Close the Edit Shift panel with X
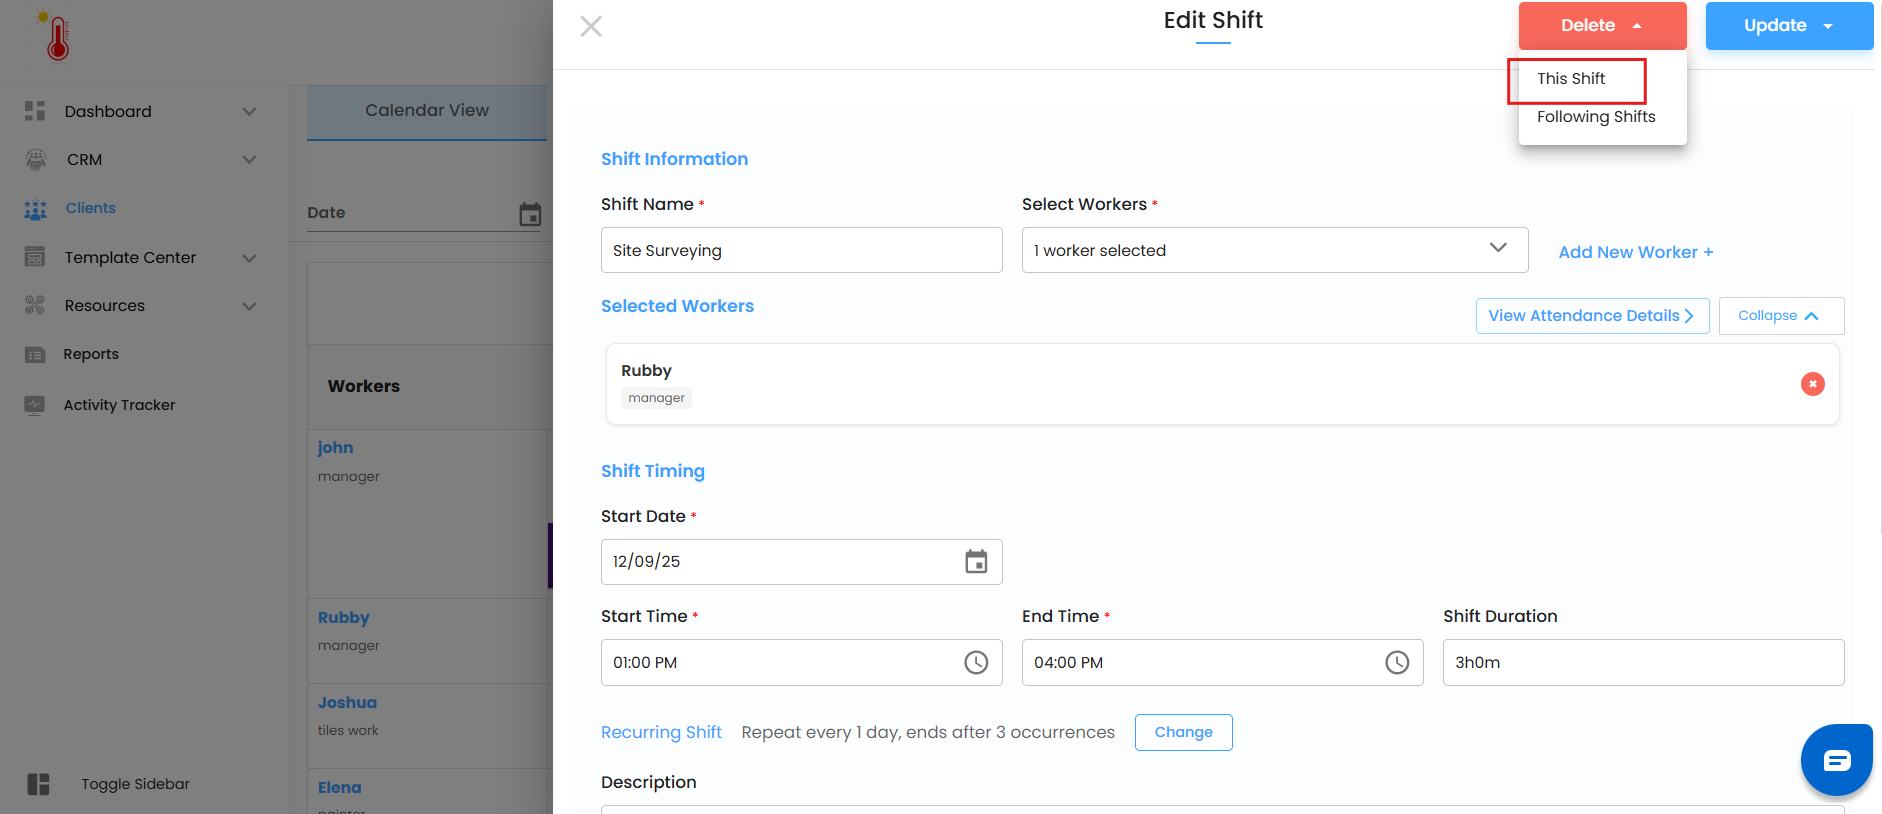 [x=591, y=26]
